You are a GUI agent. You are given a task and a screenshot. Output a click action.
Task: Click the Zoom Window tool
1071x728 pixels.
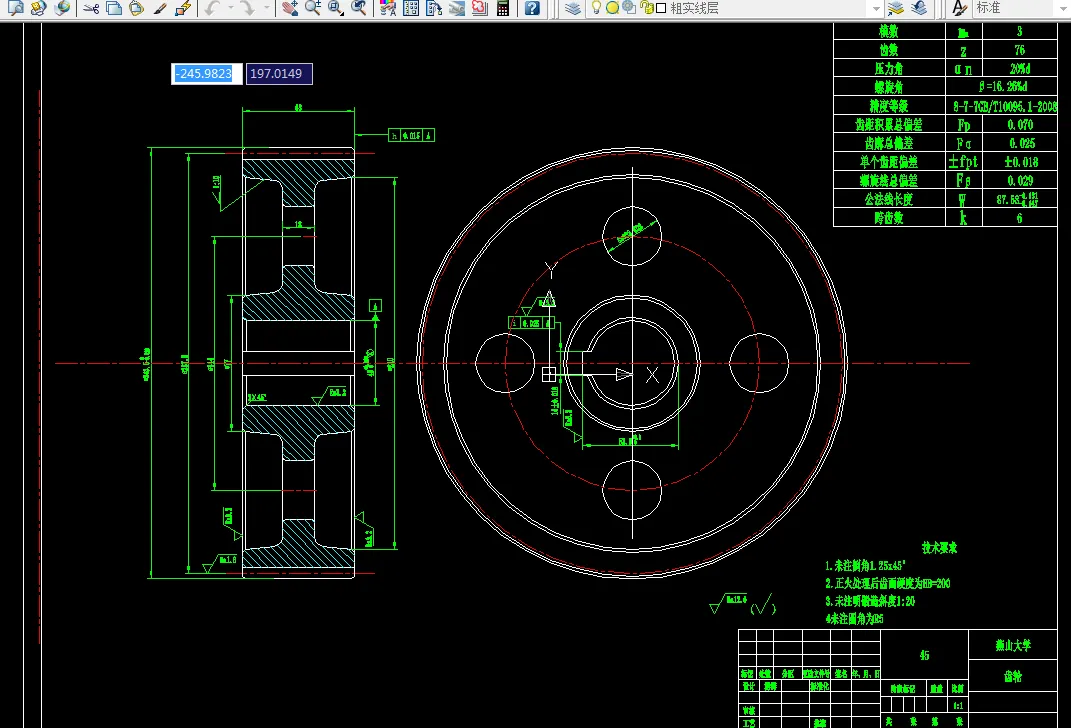(335, 8)
